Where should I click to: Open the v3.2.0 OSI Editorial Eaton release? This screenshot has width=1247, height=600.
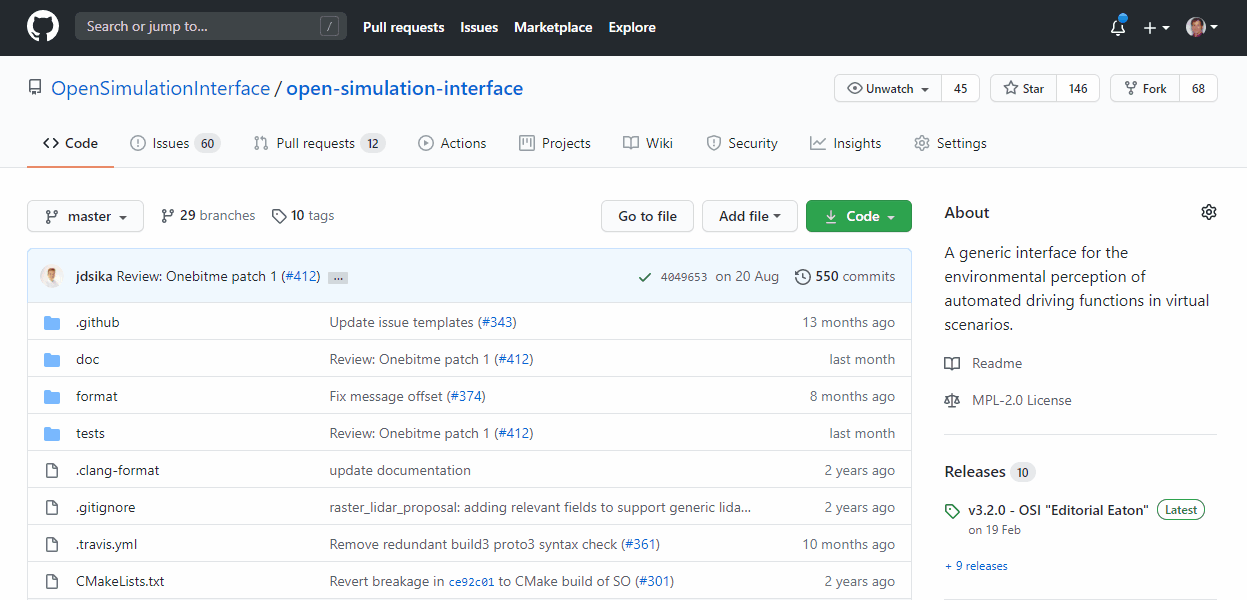1059,510
